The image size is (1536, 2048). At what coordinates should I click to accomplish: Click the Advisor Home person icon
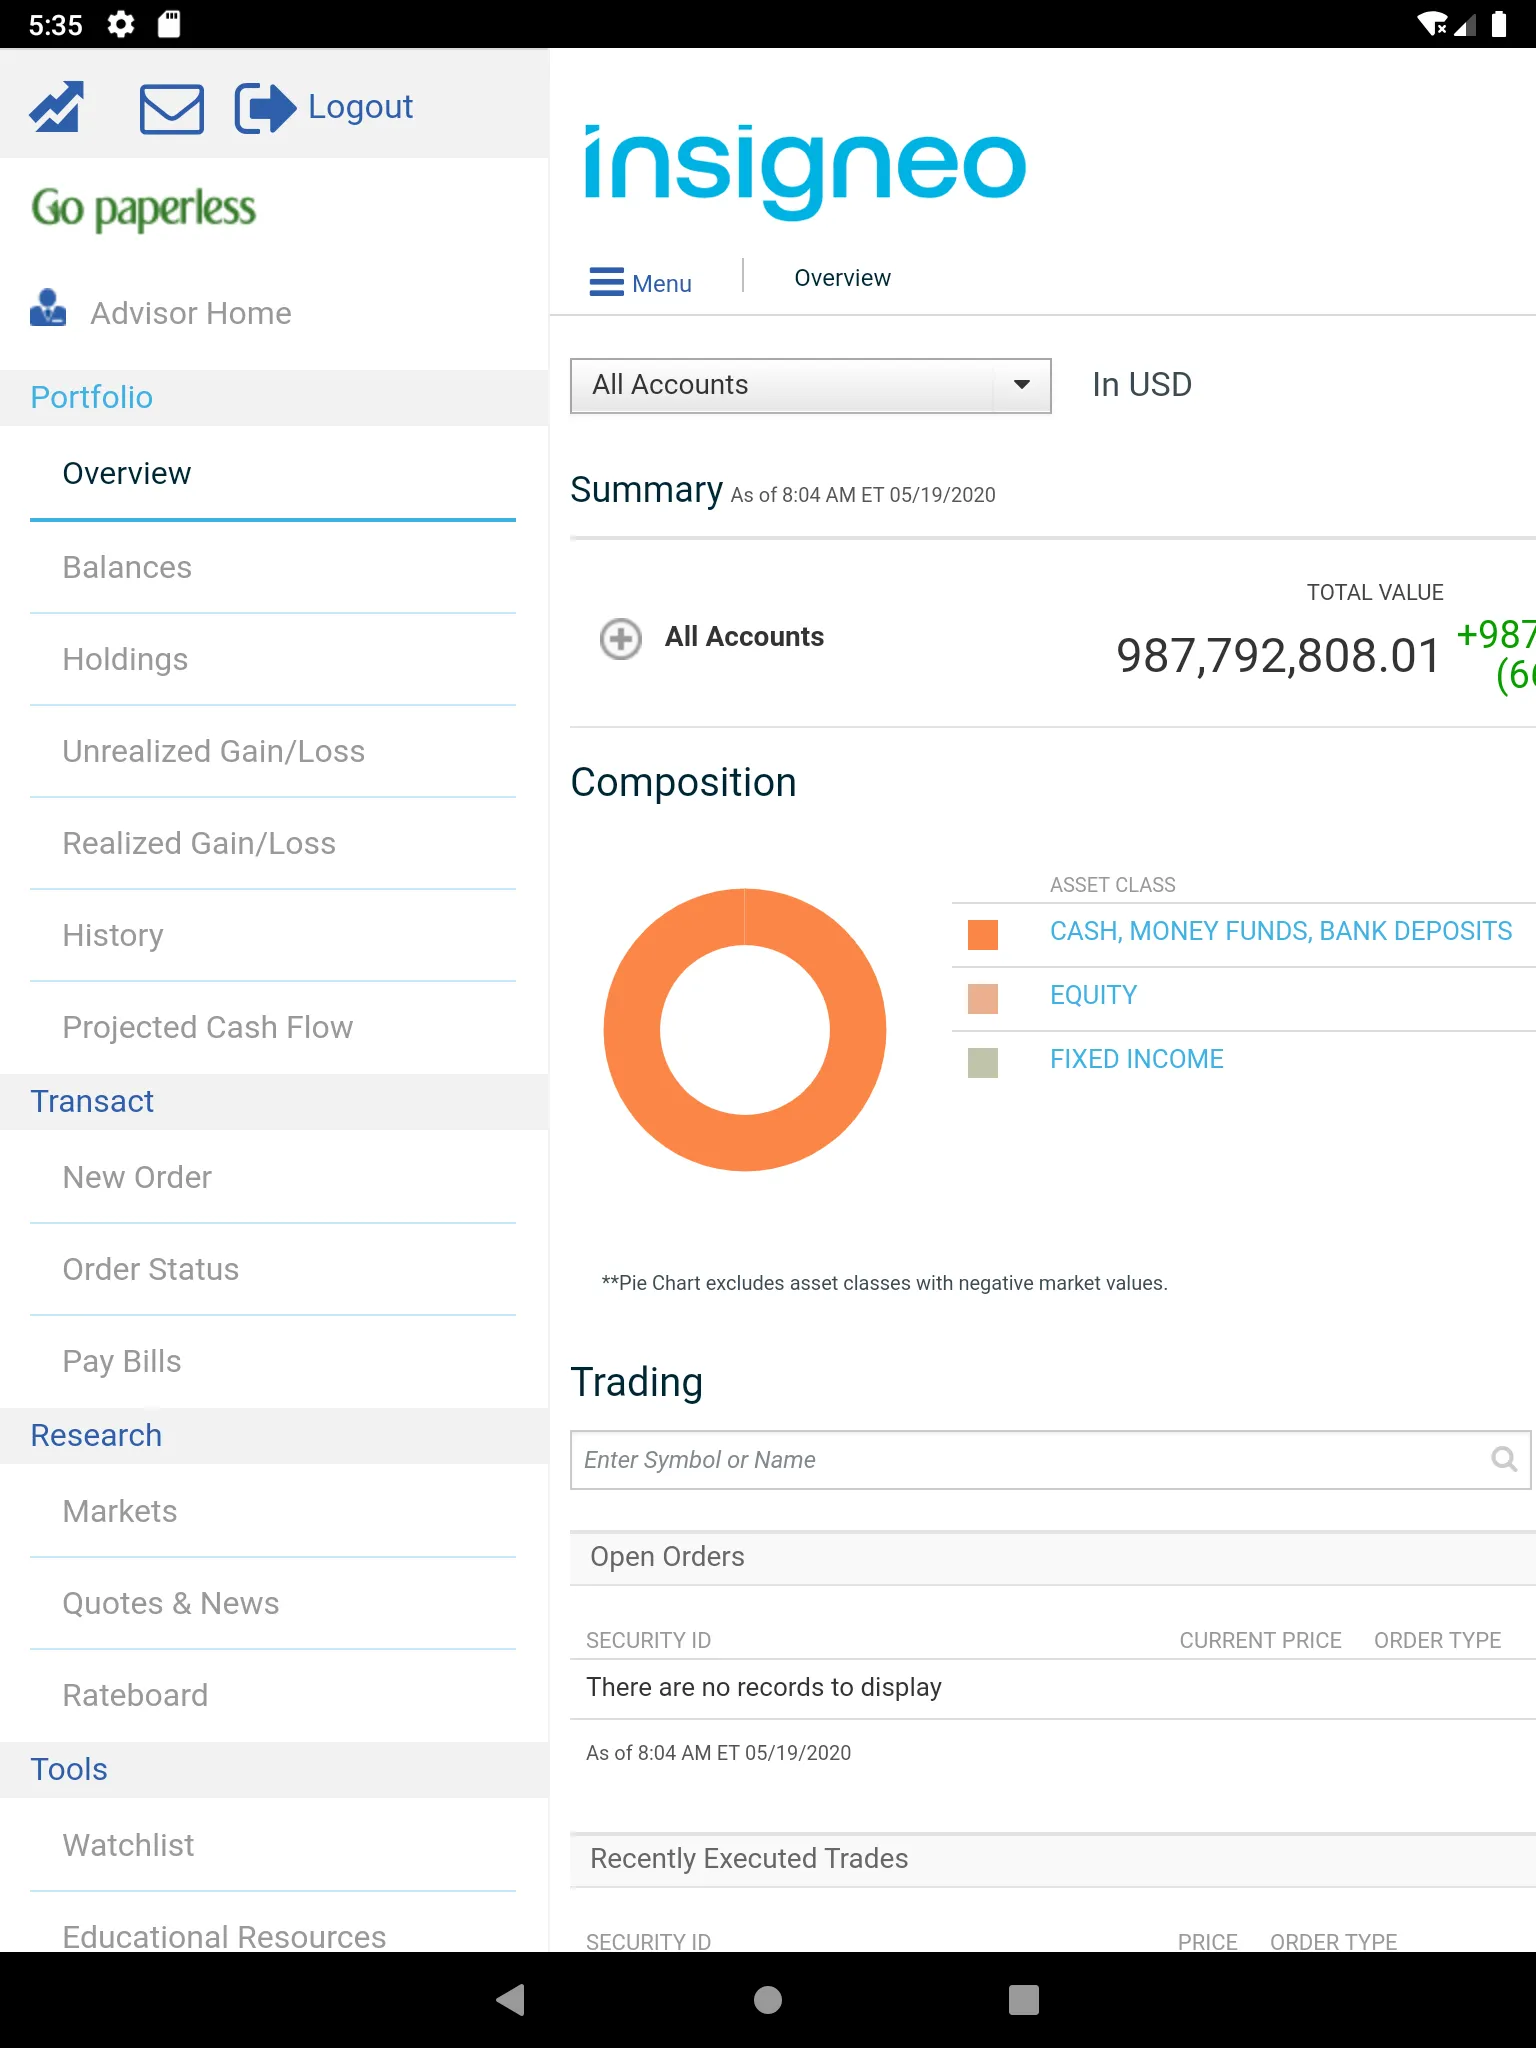48,308
